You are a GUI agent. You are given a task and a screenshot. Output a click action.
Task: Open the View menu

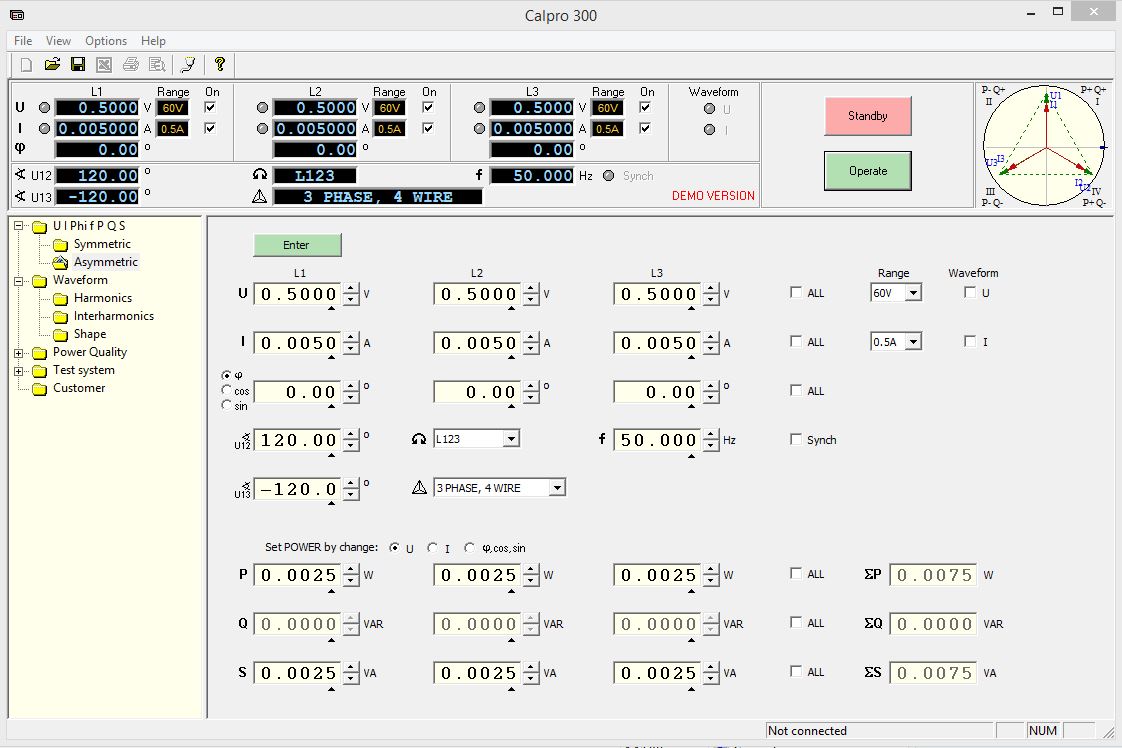click(59, 41)
